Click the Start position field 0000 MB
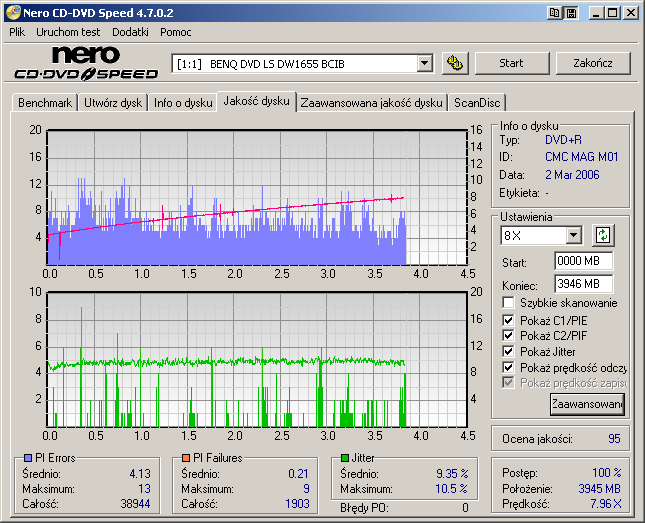The image size is (645, 523). pos(583,261)
